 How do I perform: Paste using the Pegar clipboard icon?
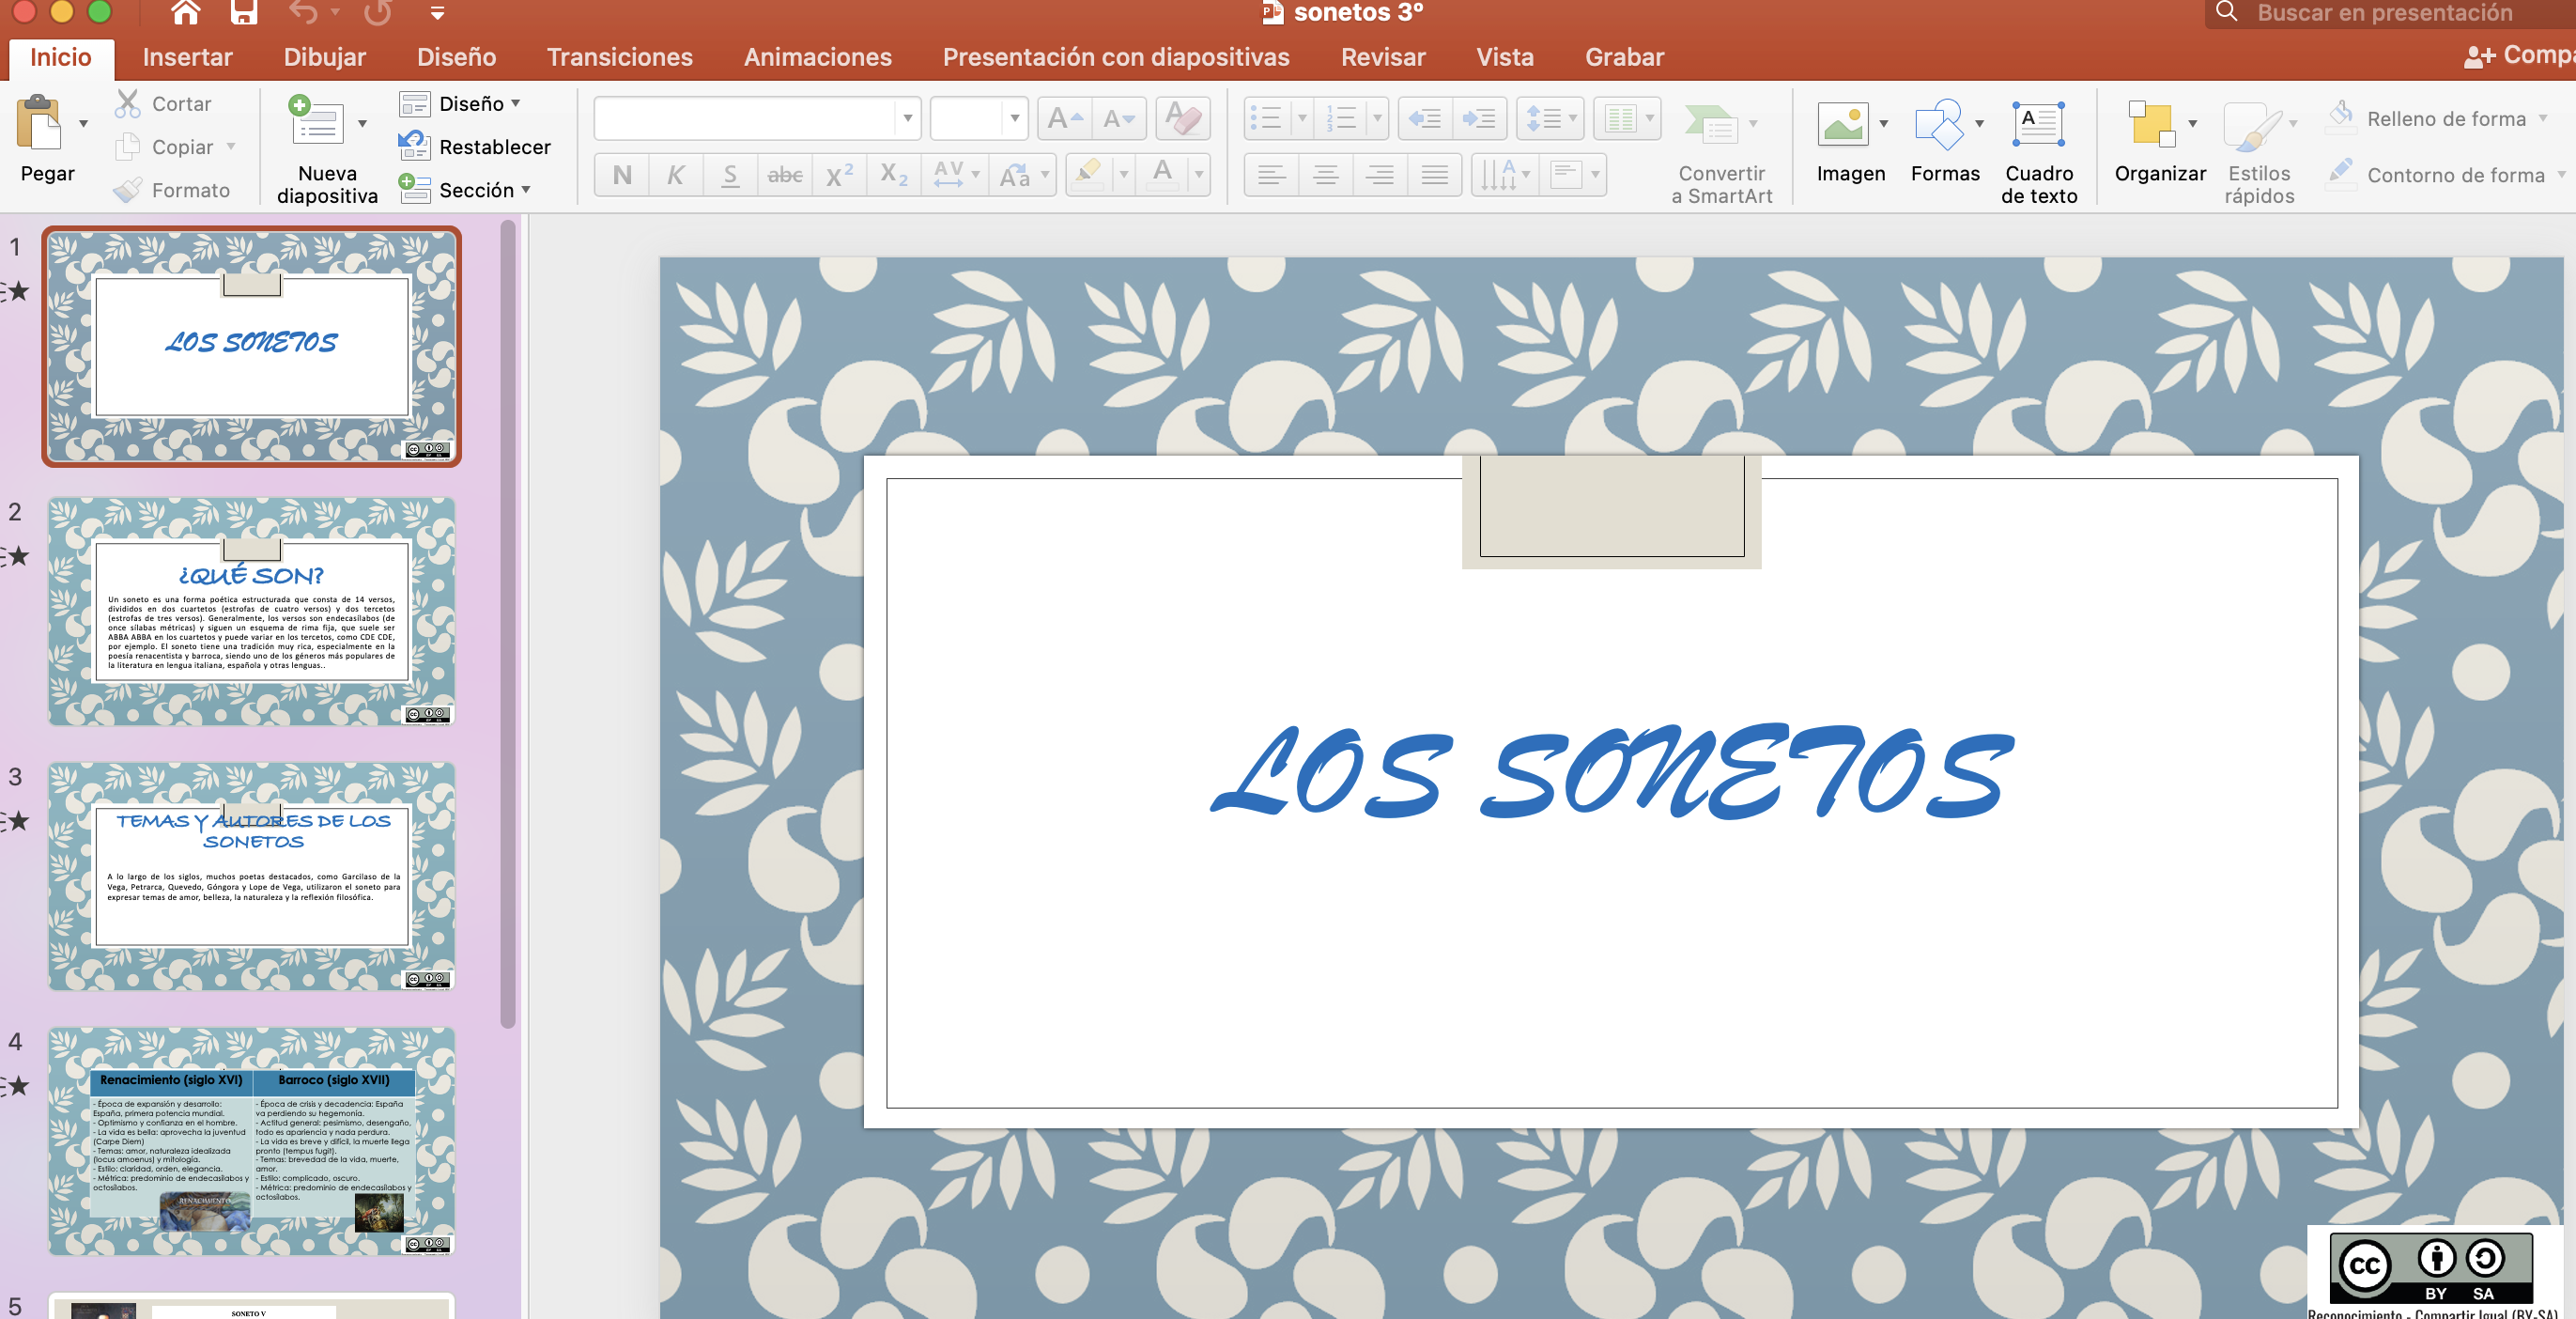point(40,123)
